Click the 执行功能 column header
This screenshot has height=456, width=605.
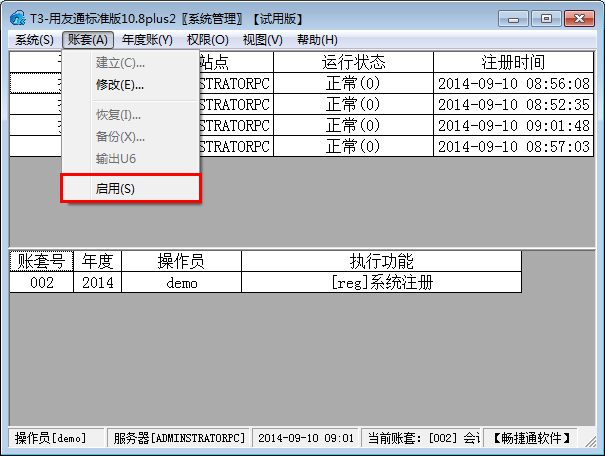[x=382, y=261]
